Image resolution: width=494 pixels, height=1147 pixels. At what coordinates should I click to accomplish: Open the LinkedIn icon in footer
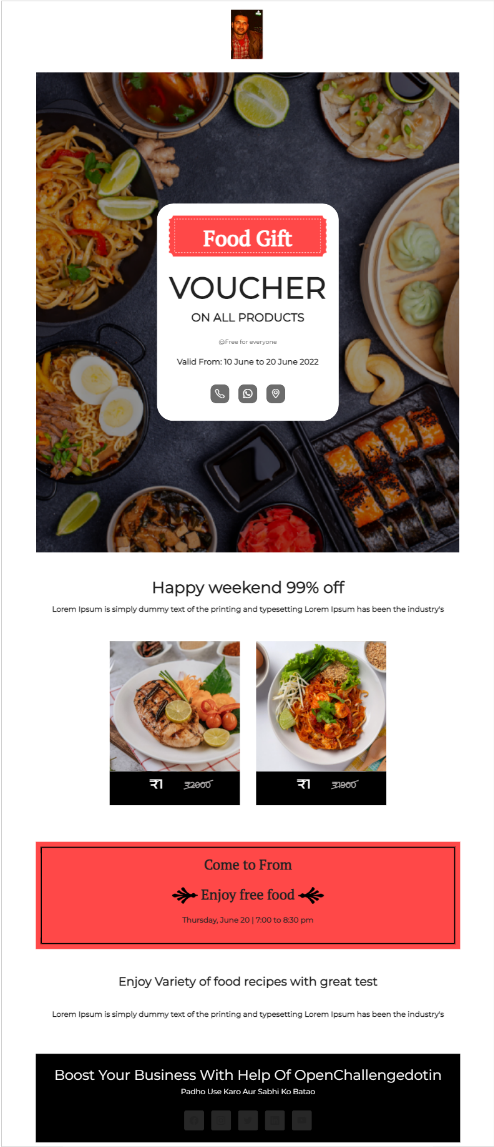coord(275,1120)
